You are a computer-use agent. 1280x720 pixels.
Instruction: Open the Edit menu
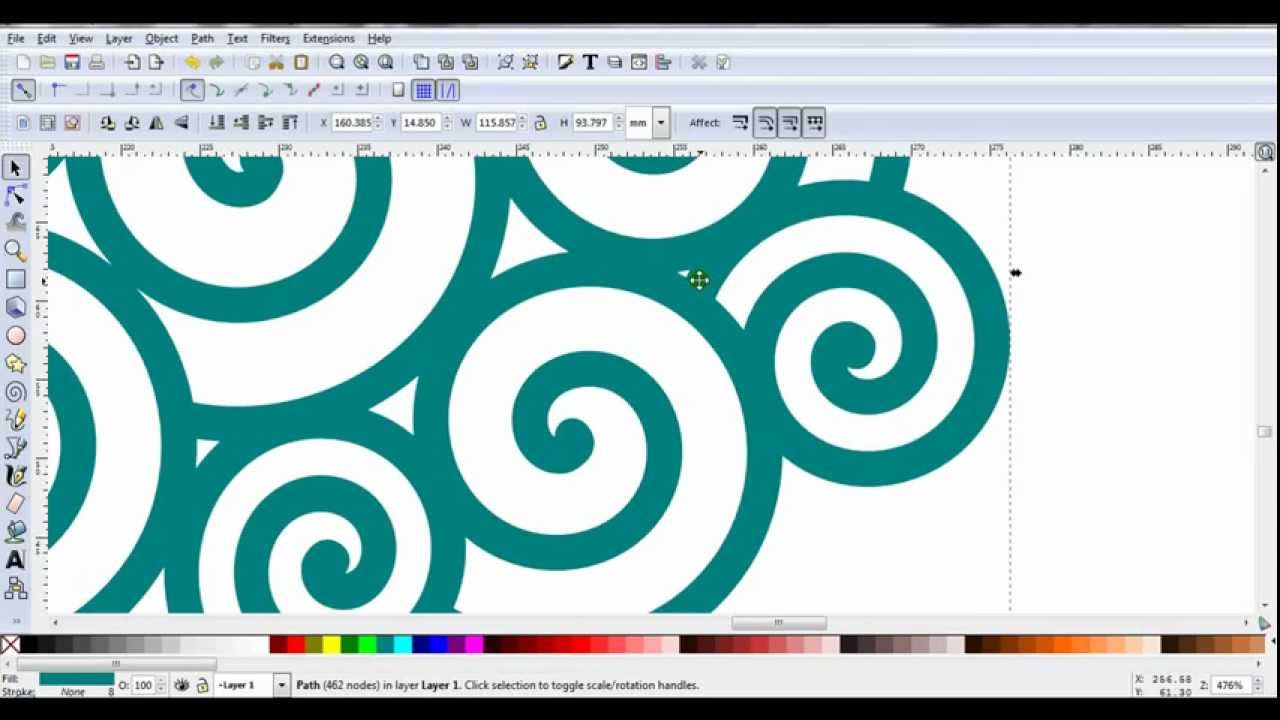point(47,38)
